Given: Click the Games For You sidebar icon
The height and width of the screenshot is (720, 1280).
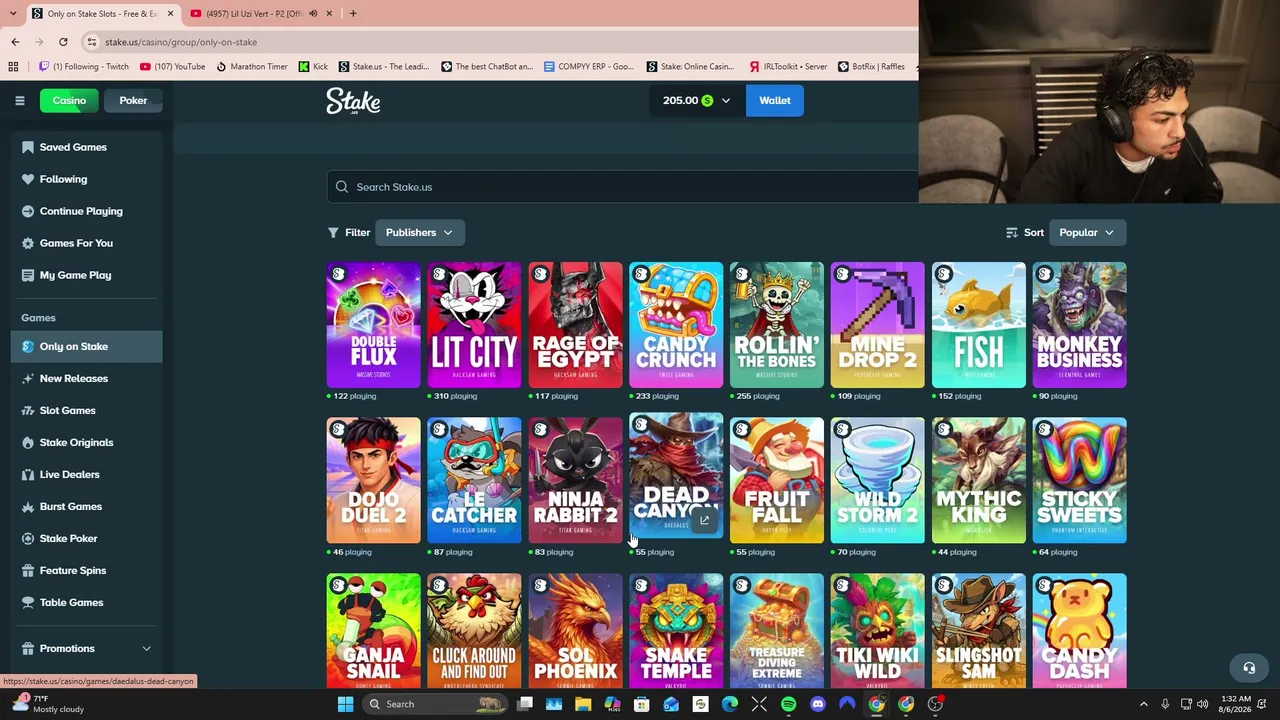Looking at the screenshot, I should [28, 243].
